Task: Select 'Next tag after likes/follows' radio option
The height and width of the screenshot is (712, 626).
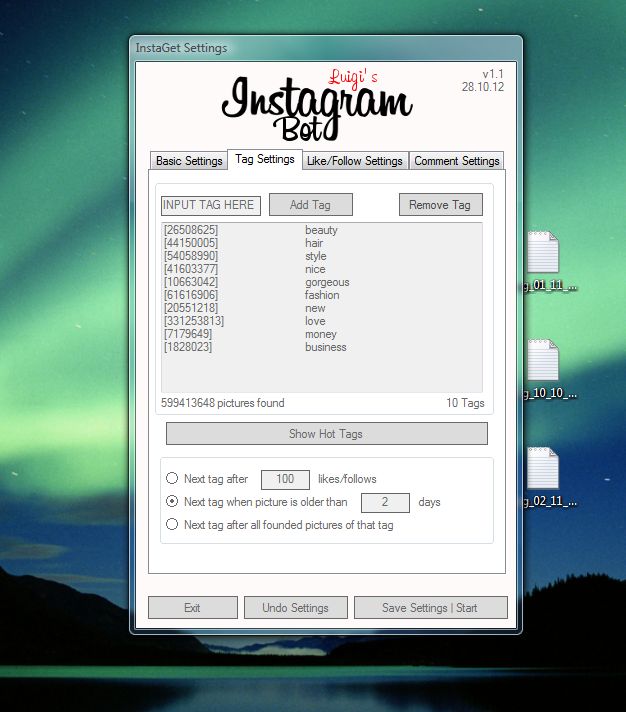Action: tap(173, 479)
